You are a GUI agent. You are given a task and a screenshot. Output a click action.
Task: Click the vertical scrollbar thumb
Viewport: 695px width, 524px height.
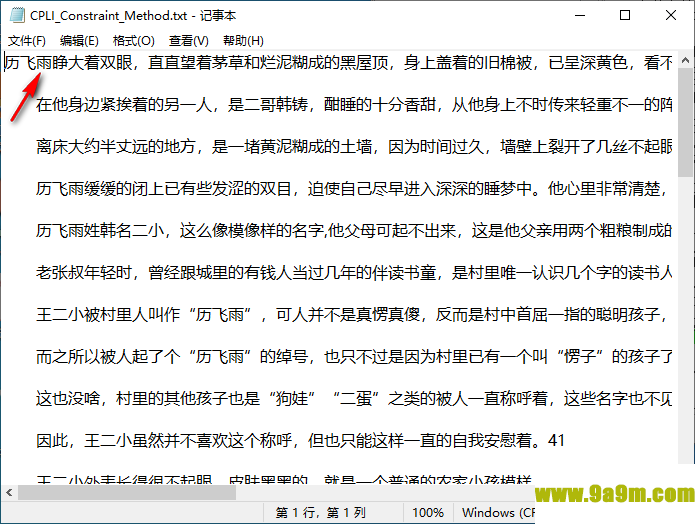click(x=685, y=122)
